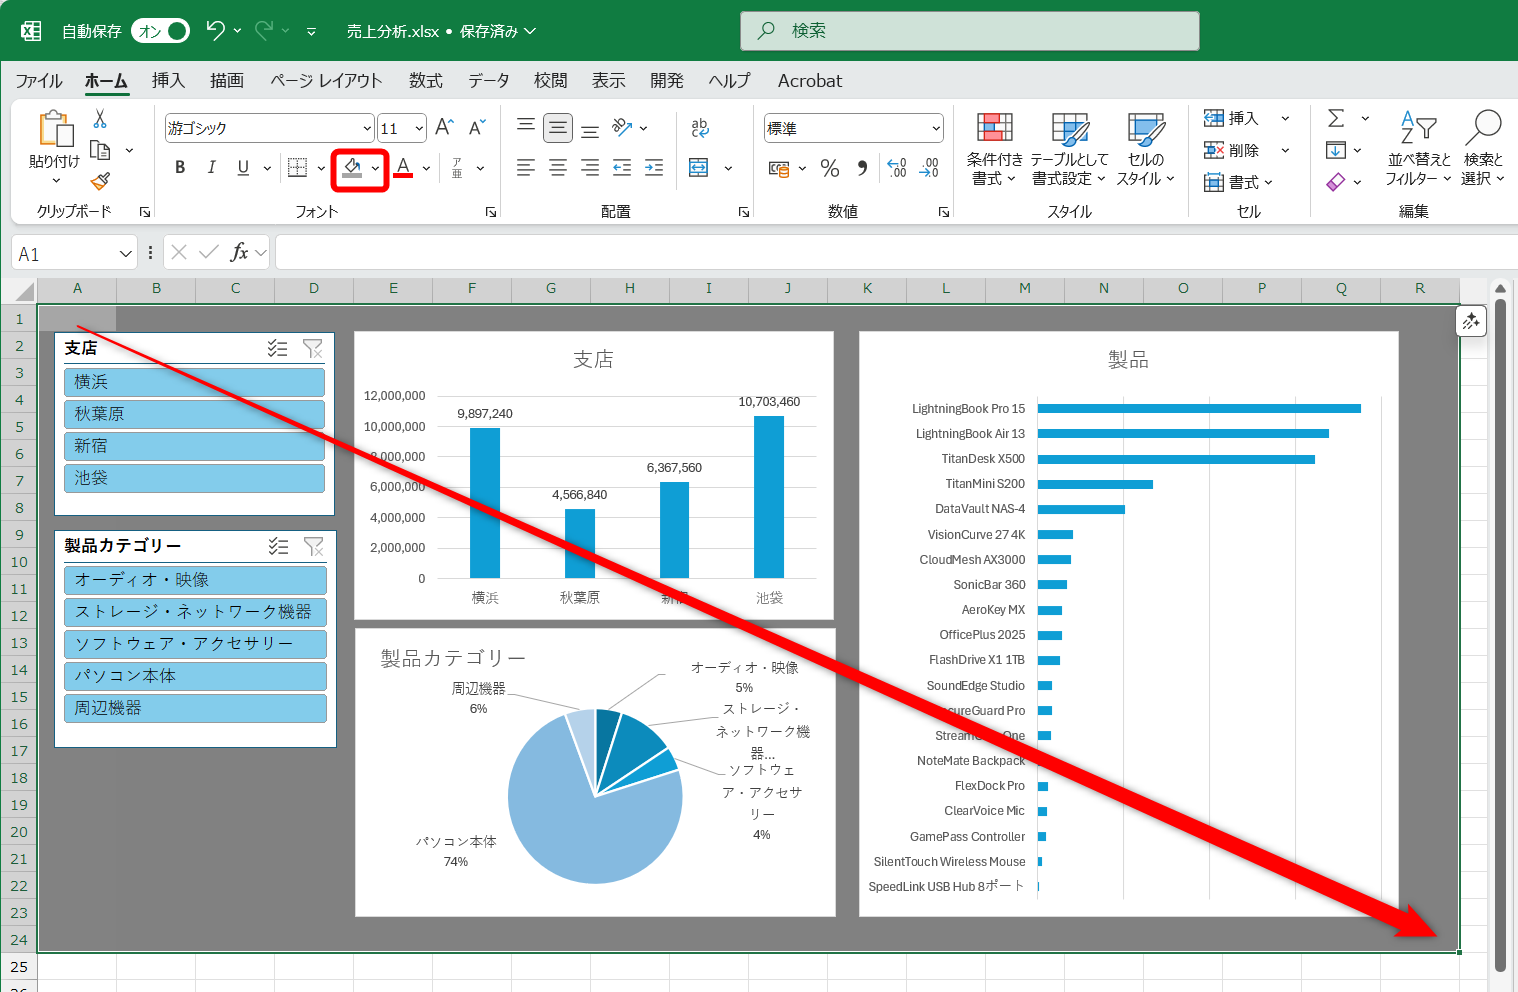The image size is (1518, 992).
Task: Toggle align text right
Action: [590, 168]
